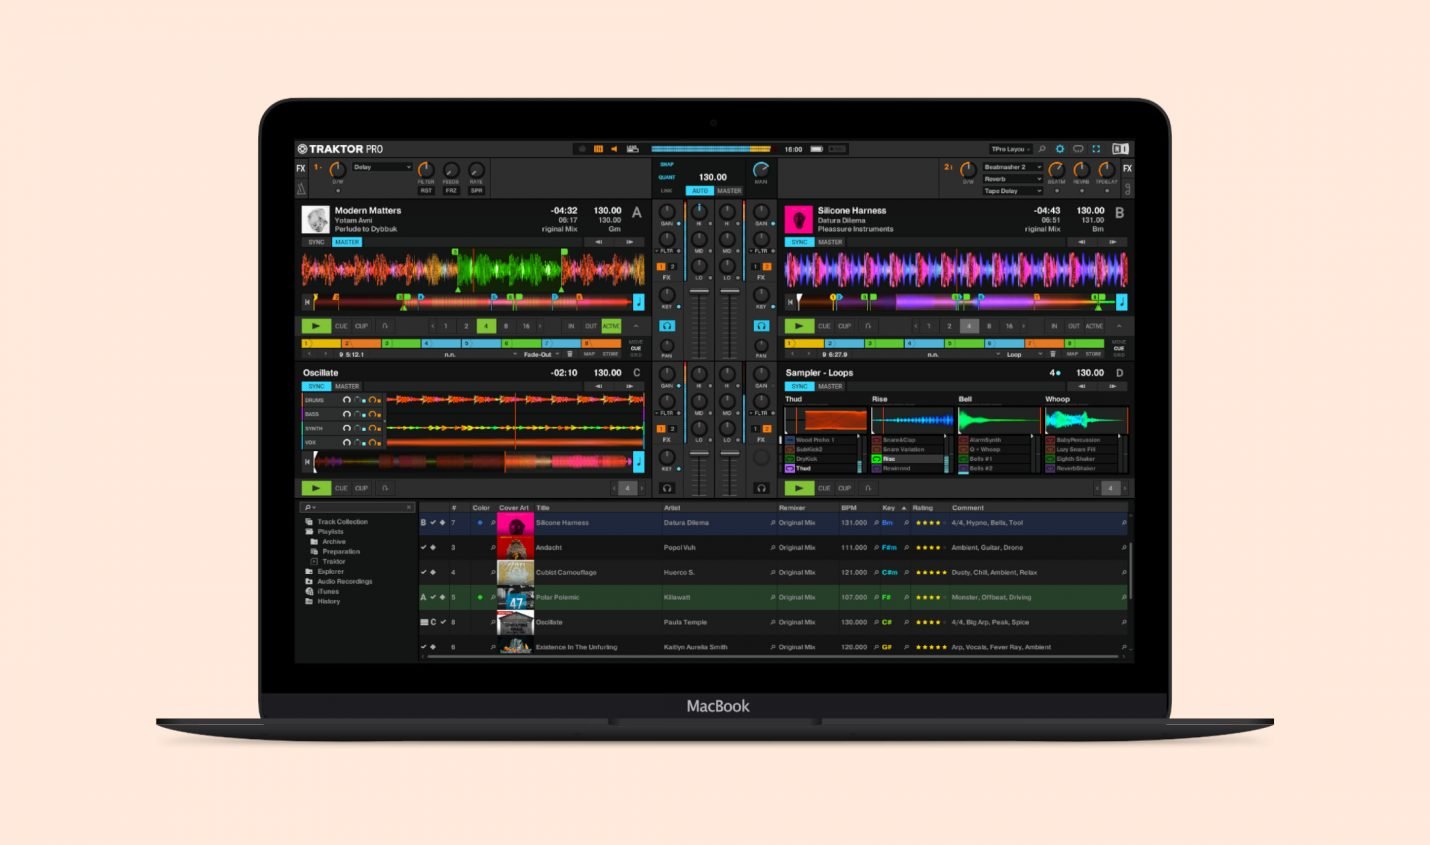Enter fullscreen using the fullscreen icon
The width and height of the screenshot is (1430, 845).
1096,148
